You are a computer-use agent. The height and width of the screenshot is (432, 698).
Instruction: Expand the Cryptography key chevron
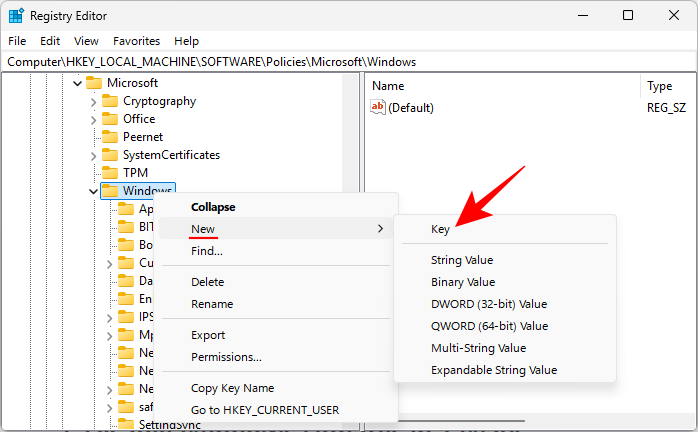click(x=93, y=101)
